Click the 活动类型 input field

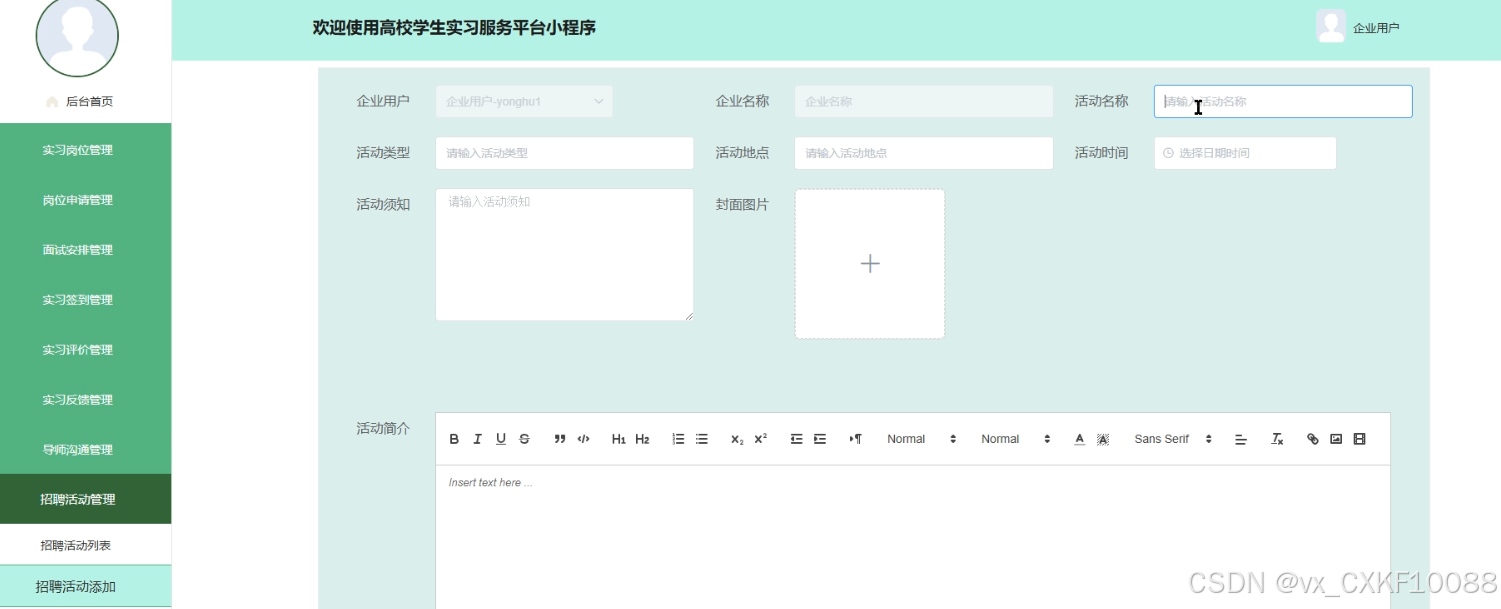click(564, 153)
